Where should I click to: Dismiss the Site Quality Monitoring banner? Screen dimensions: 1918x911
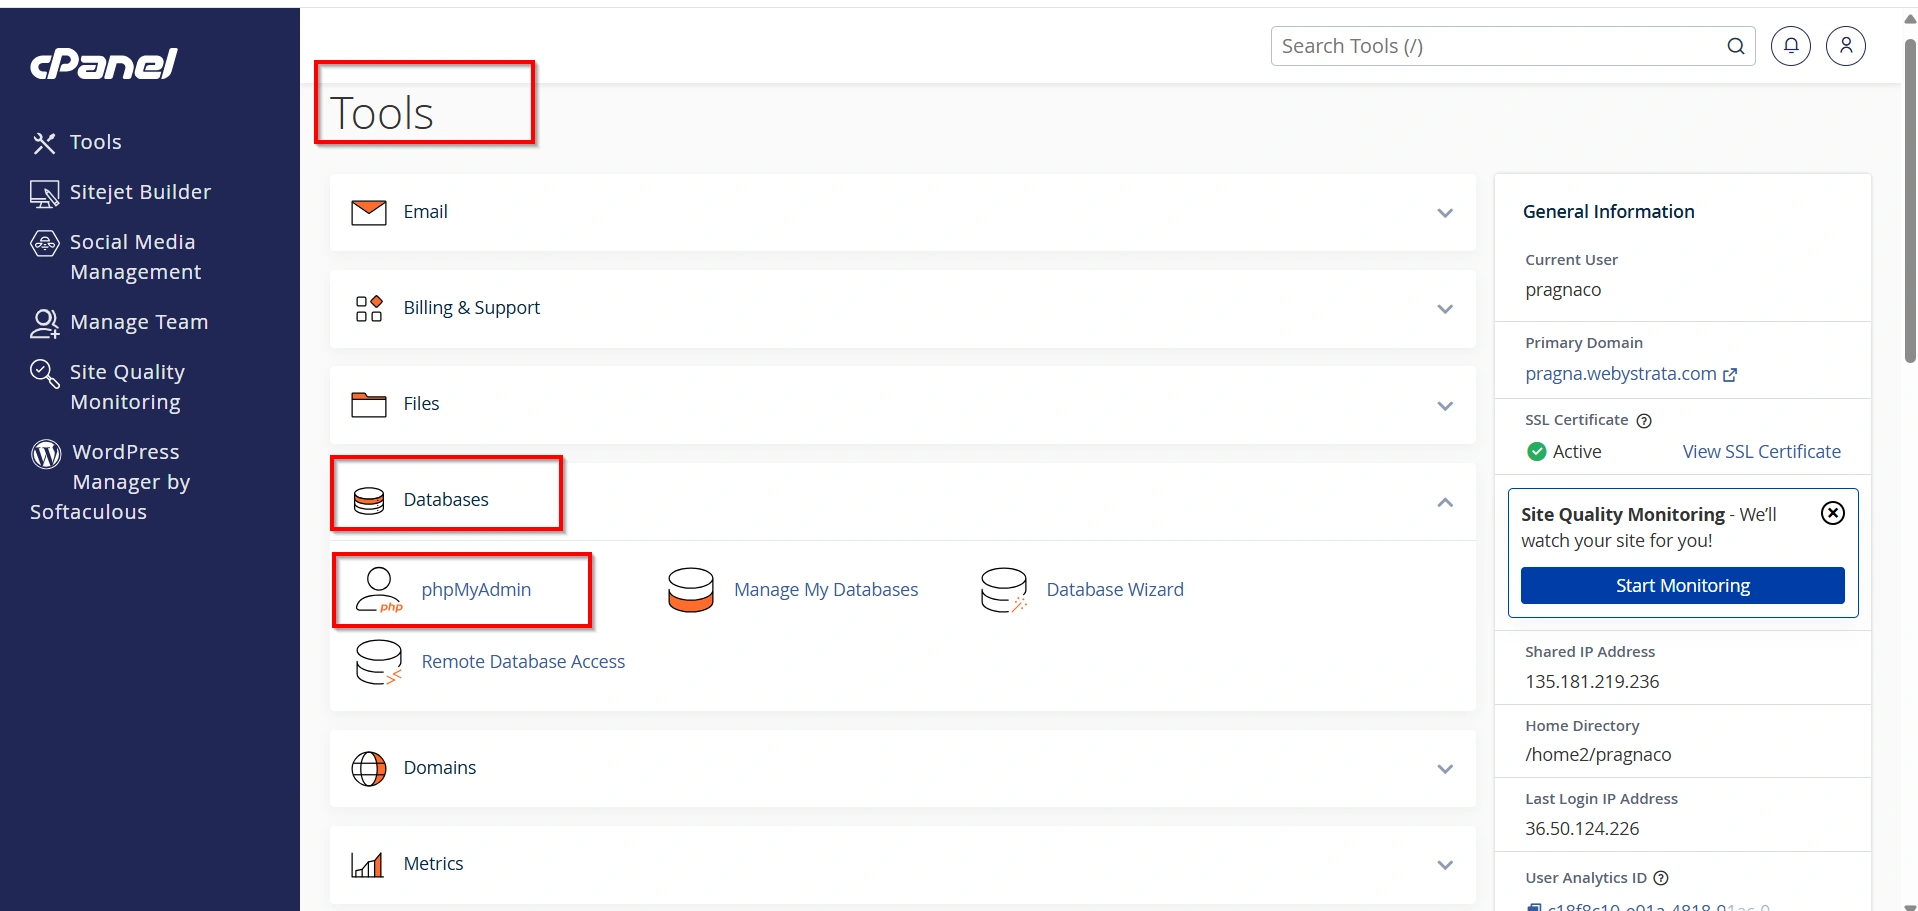[1833, 513]
